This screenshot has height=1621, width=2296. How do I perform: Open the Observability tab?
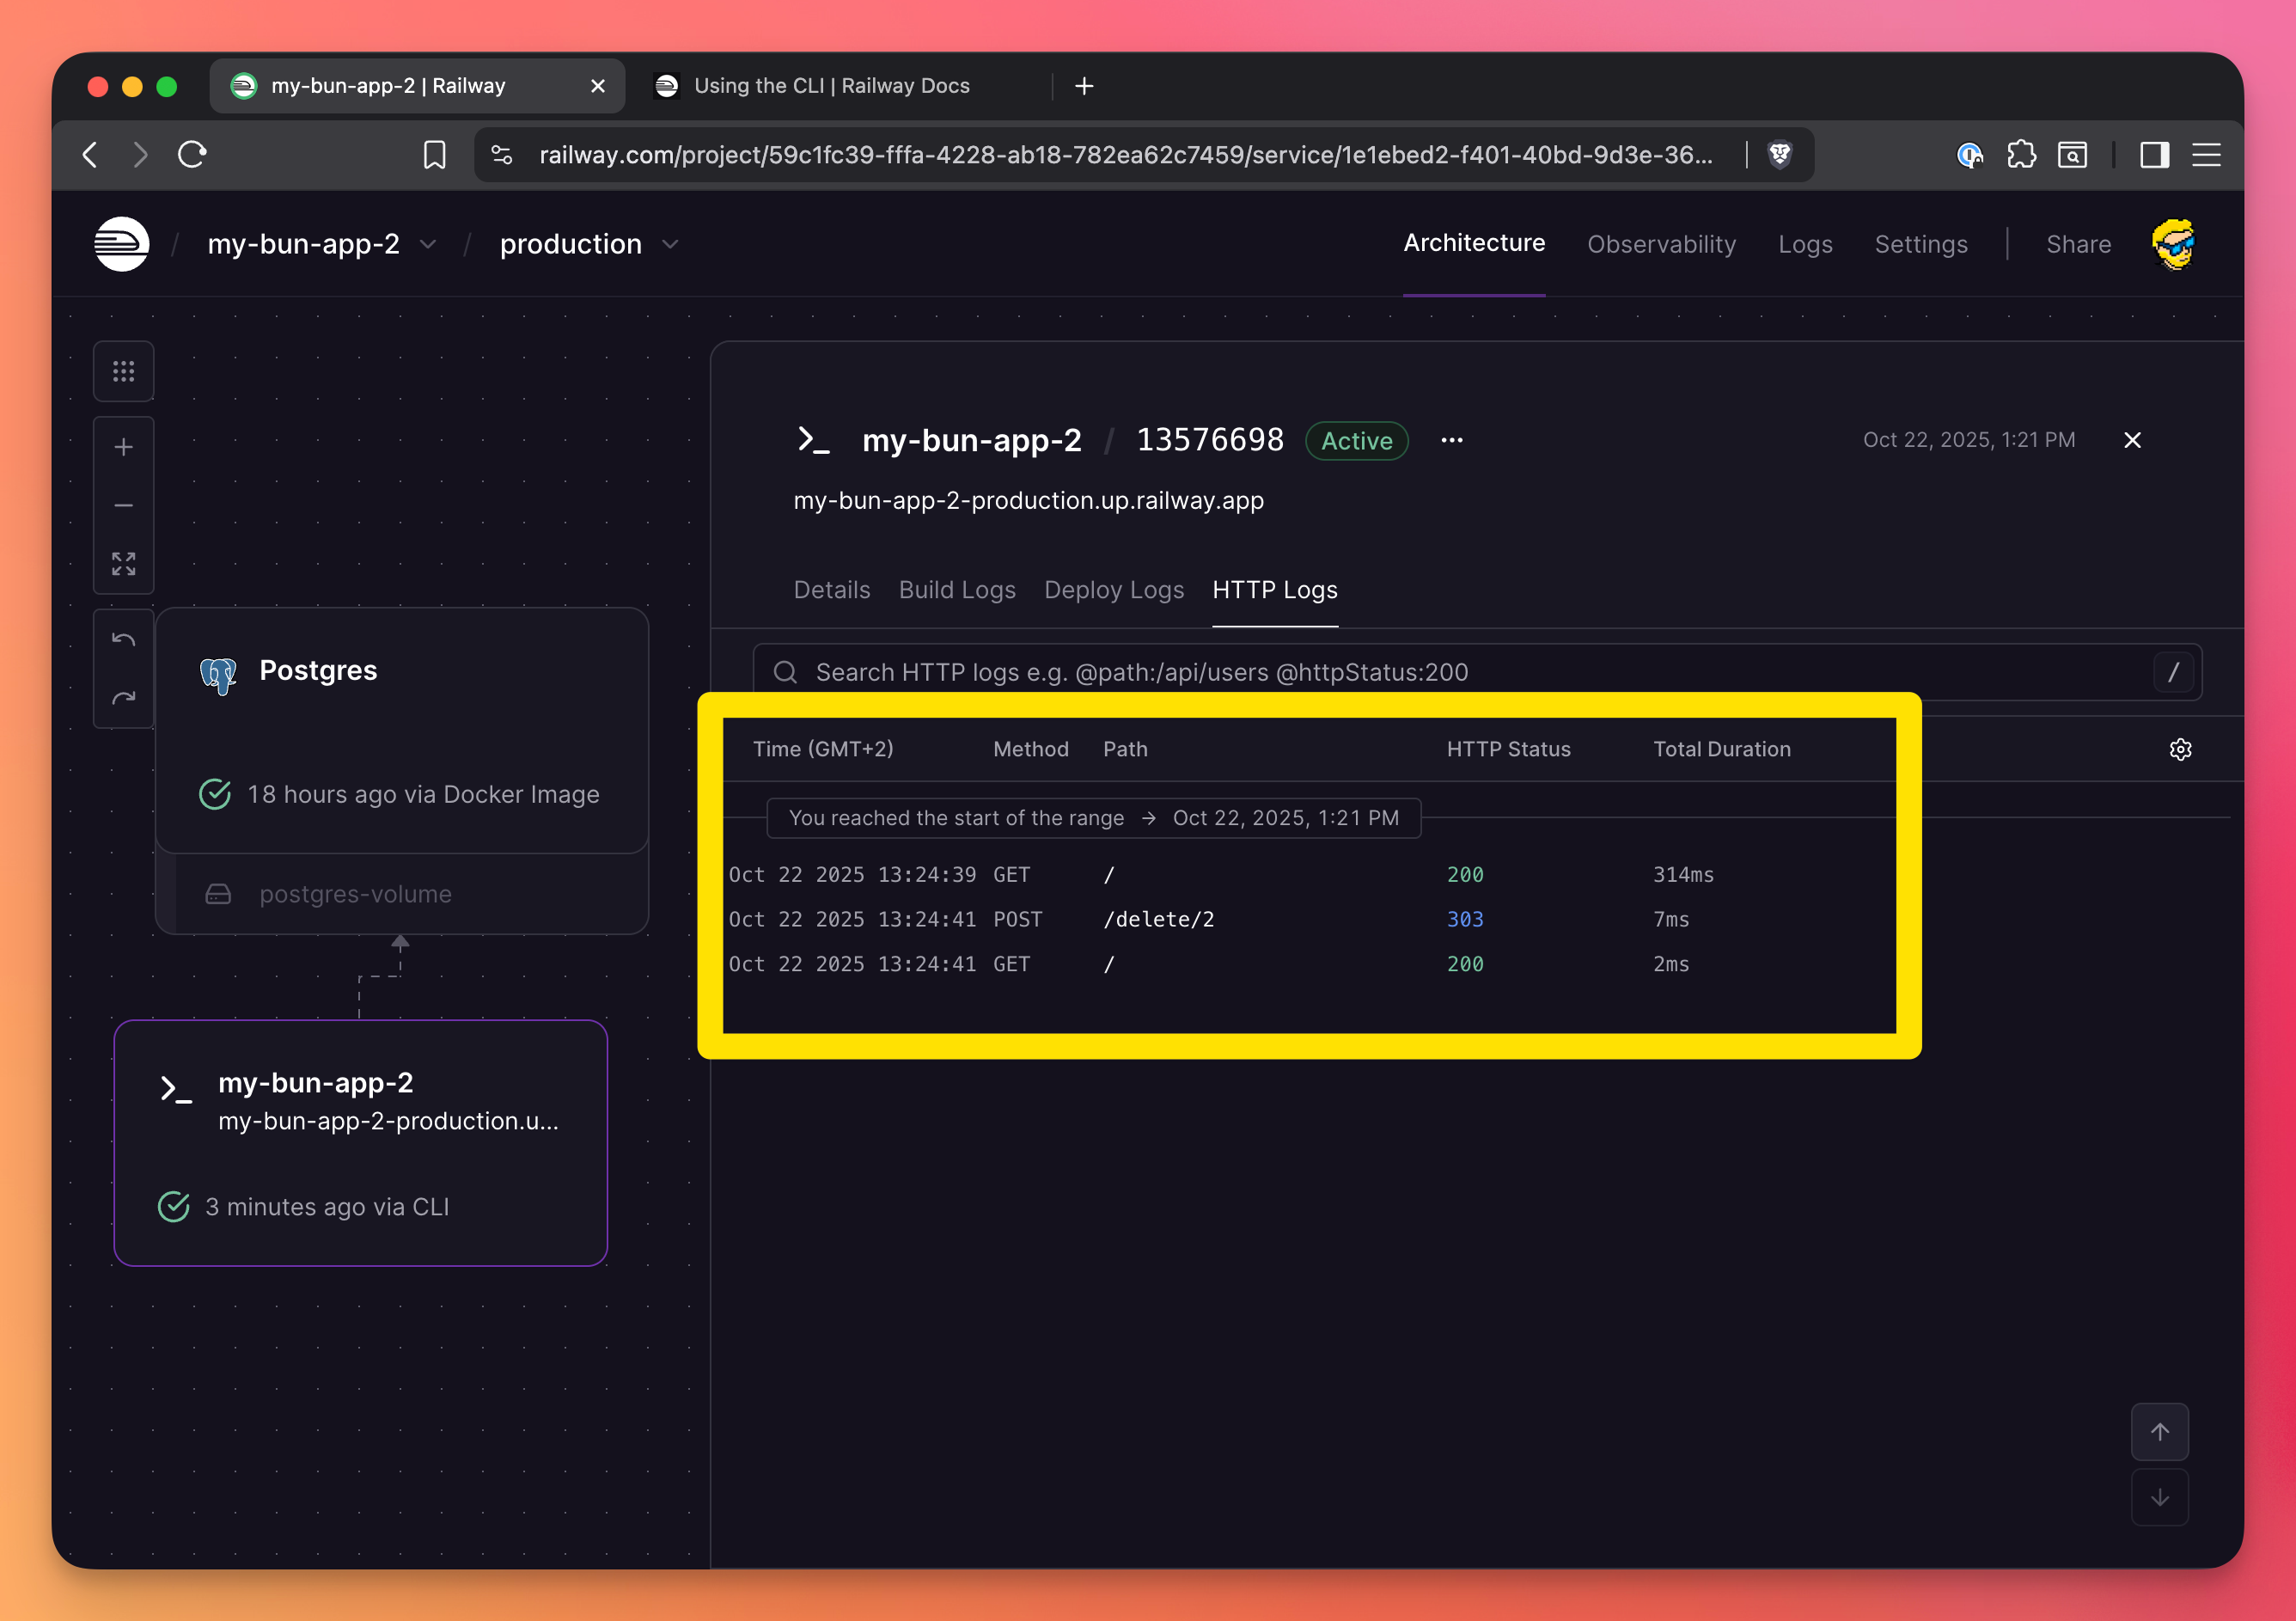pyautogui.click(x=1661, y=244)
